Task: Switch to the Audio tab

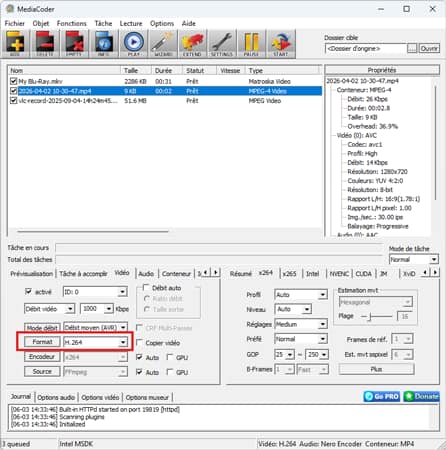Action: click(146, 274)
